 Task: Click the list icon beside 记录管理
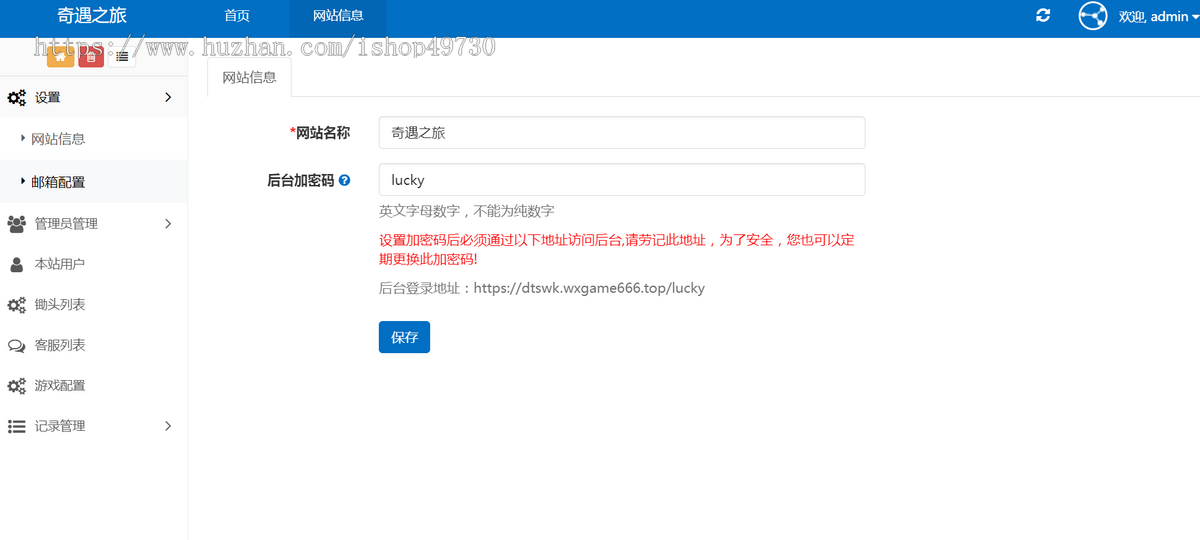pos(17,427)
